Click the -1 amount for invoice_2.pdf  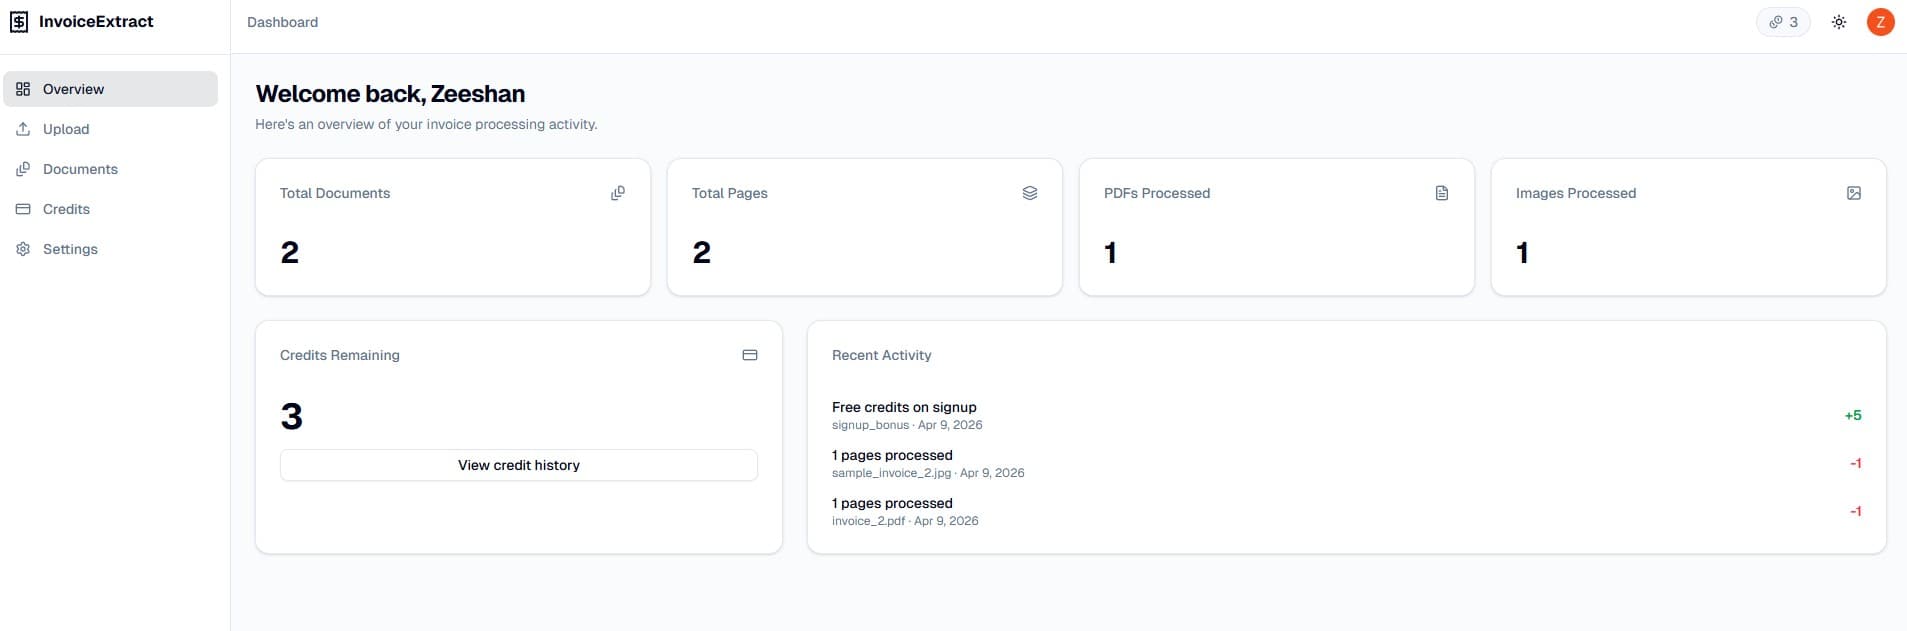[1855, 511]
